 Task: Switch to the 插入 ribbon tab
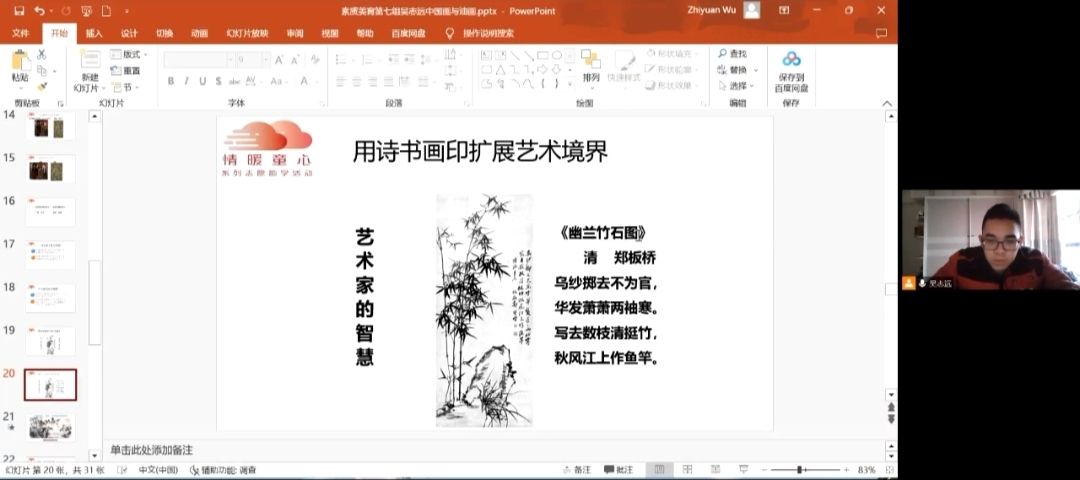94,33
